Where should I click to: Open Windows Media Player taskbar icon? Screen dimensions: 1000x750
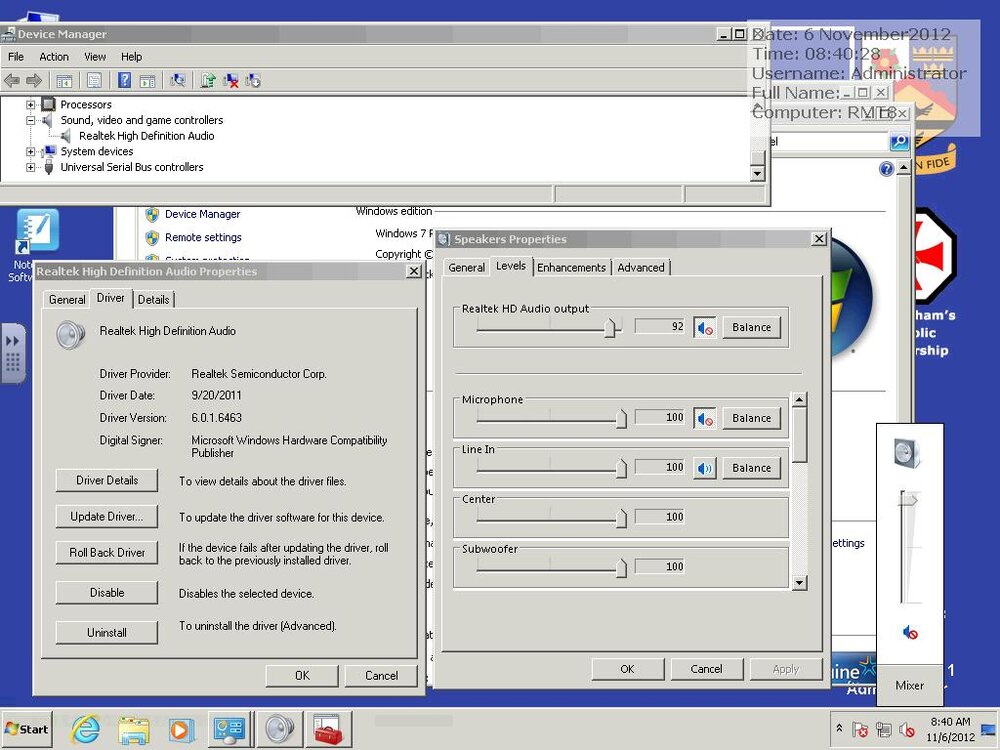[x=181, y=730]
